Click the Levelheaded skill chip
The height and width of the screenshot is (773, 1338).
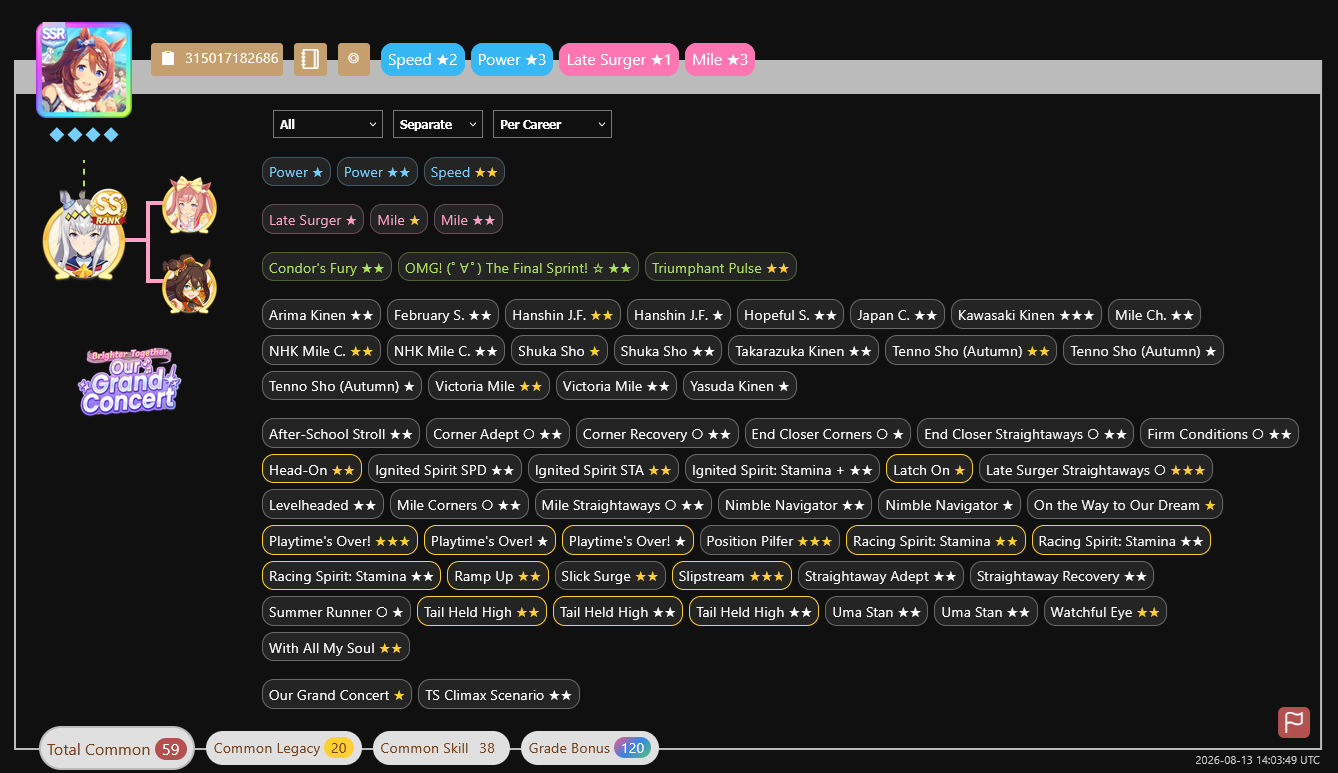point(323,505)
